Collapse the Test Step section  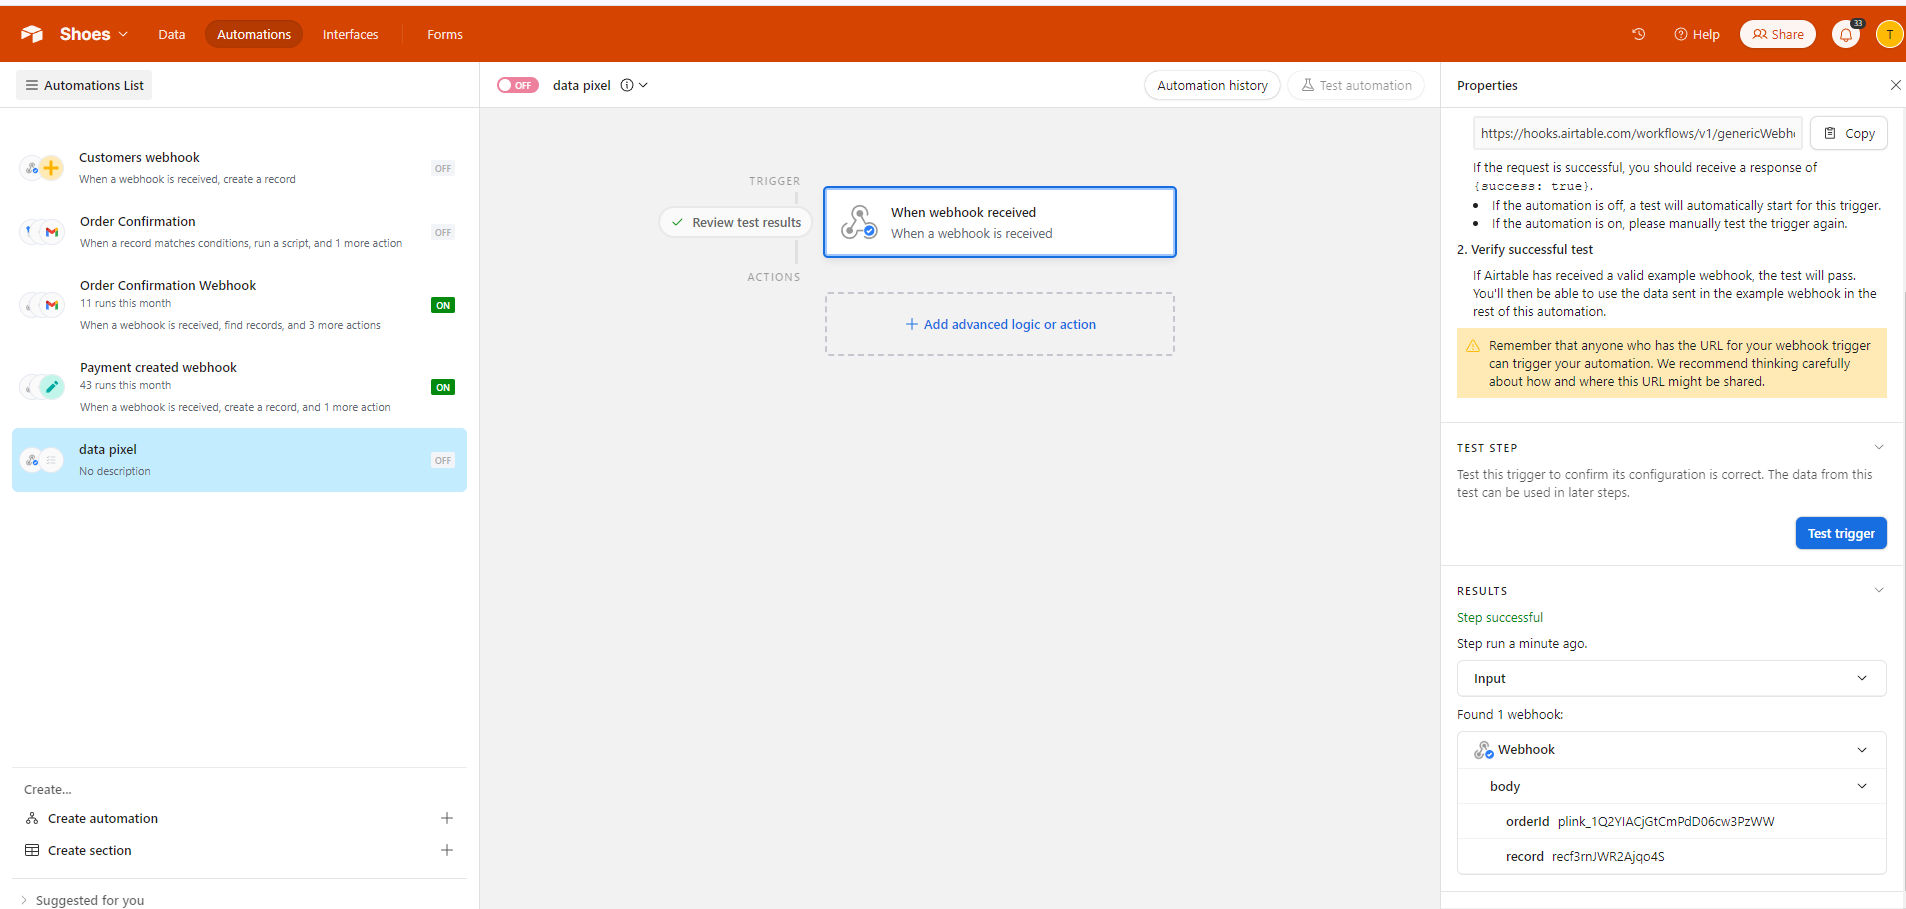click(1879, 447)
